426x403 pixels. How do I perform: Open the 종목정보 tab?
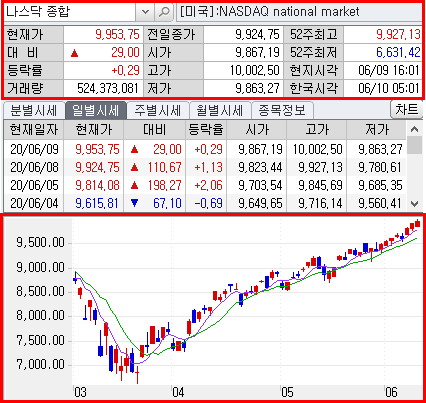pos(282,110)
